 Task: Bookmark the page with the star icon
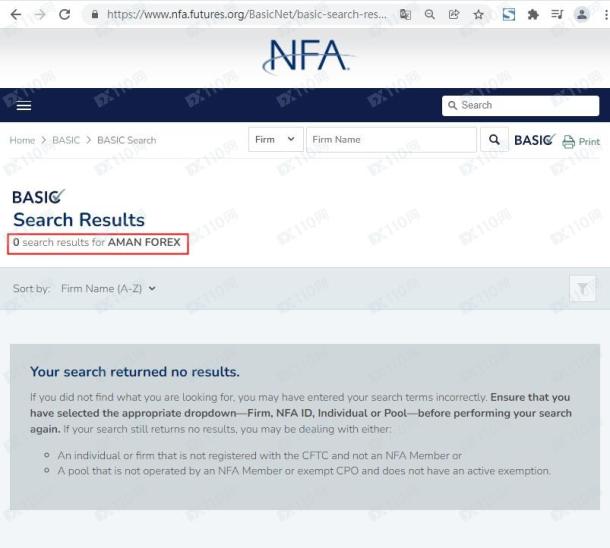(479, 15)
